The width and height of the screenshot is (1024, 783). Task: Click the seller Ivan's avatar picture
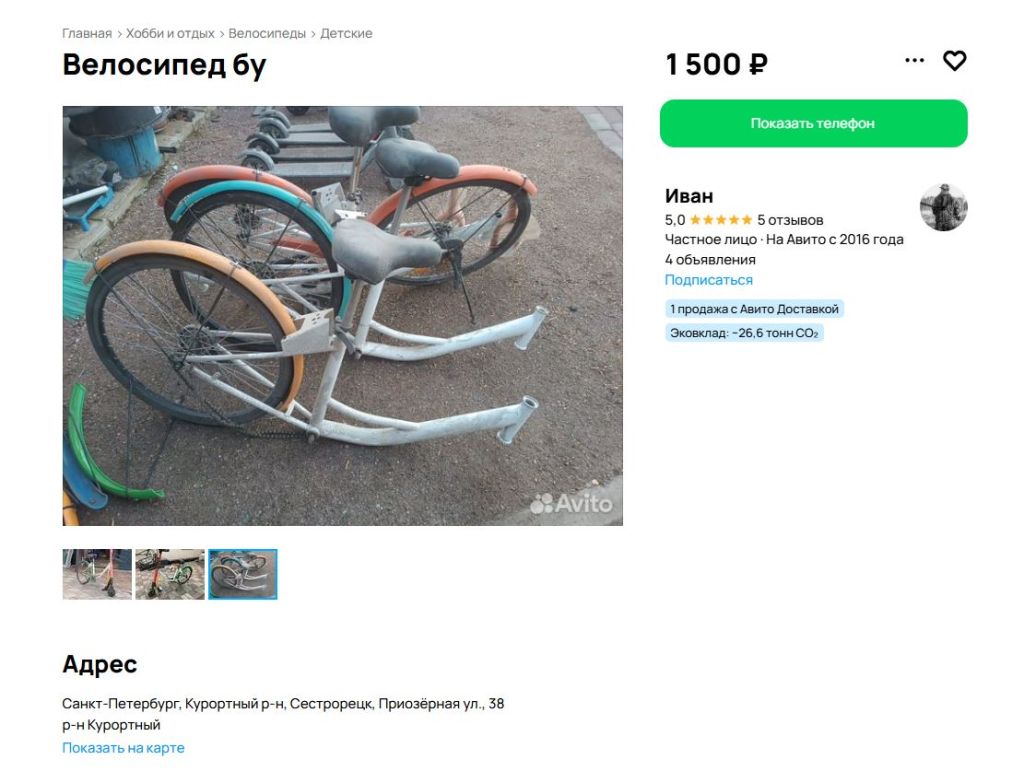tap(943, 208)
